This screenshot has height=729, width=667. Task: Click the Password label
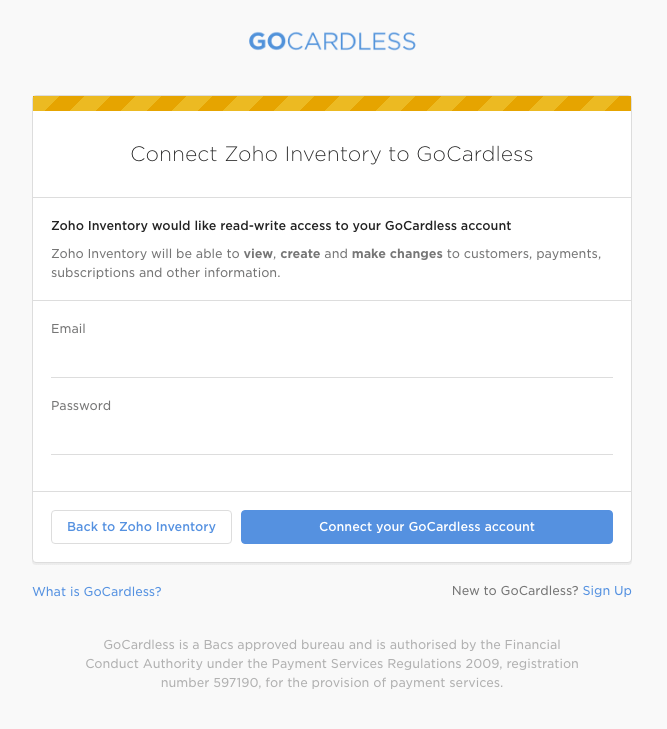pos(81,406)
